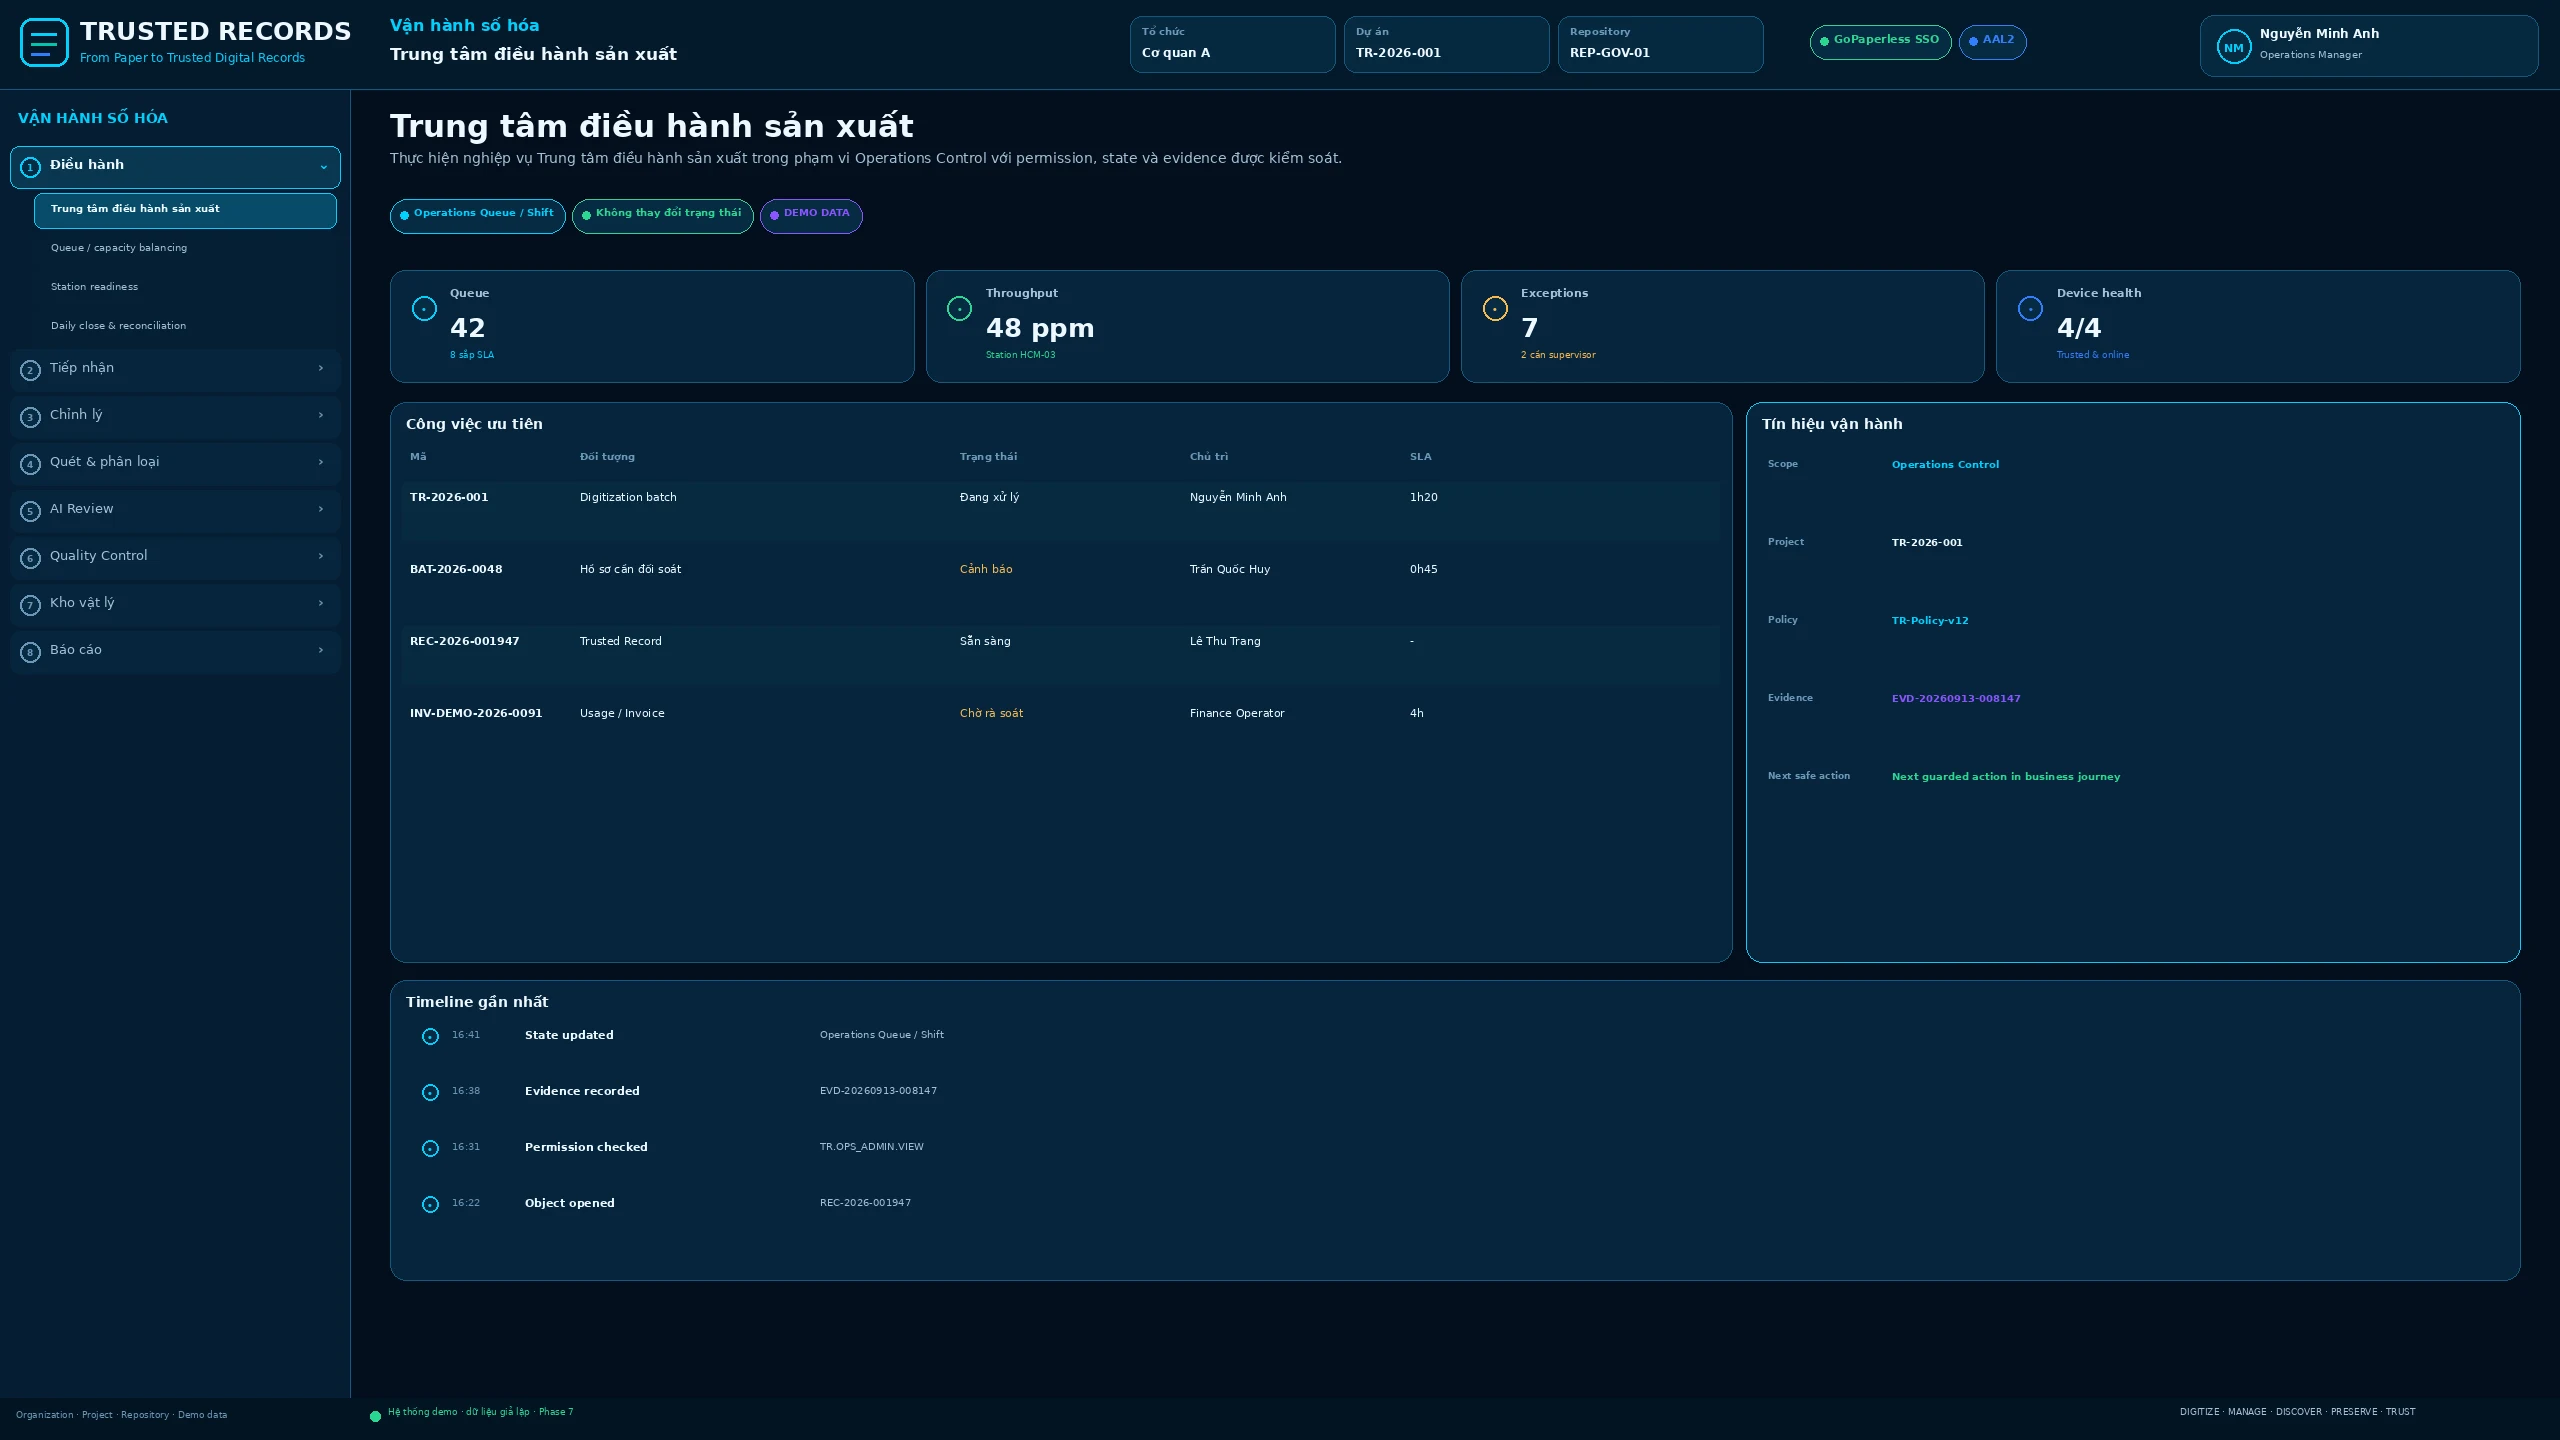Open the Repository REP-GOV-01 selector
Viewport: 2560px width, 1440px height.
coord(1660,44)
